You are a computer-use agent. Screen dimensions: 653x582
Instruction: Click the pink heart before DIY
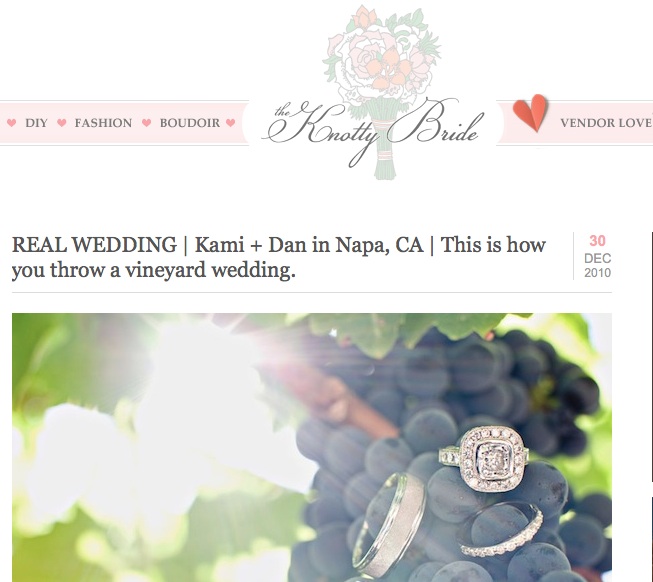pos(12,123)
